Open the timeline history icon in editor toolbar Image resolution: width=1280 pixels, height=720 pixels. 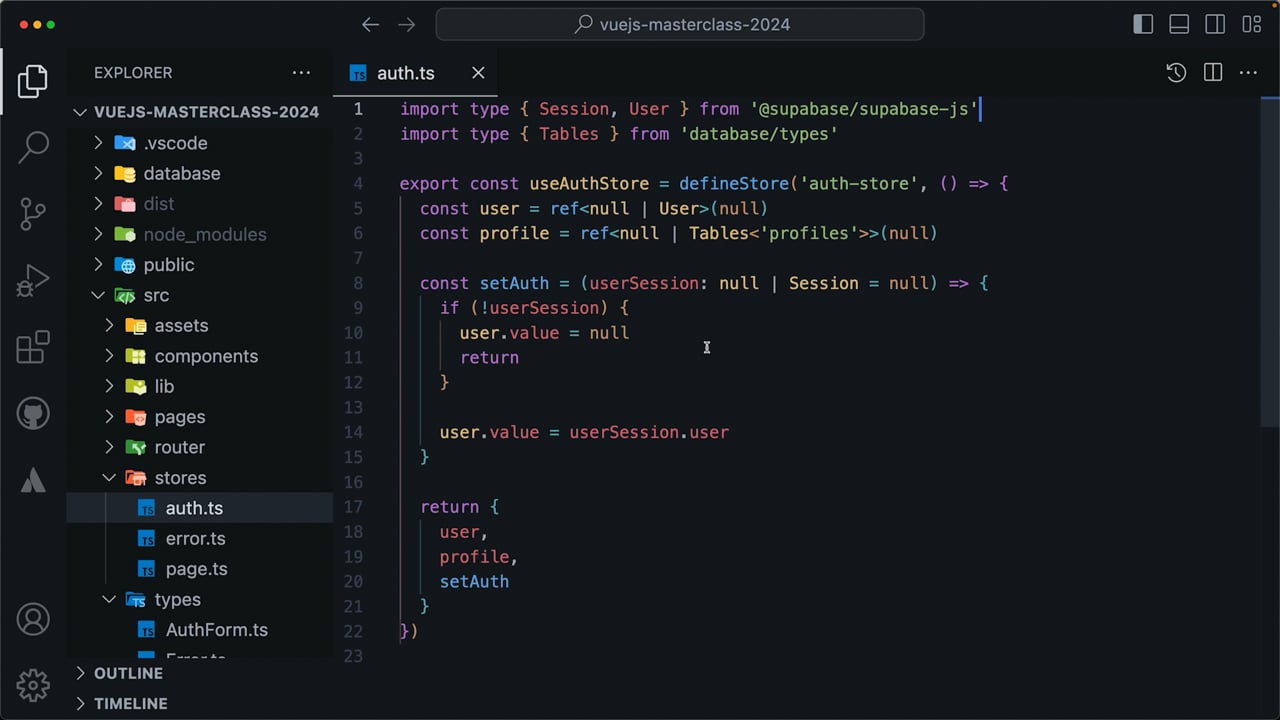click(x=1176, y=72)
